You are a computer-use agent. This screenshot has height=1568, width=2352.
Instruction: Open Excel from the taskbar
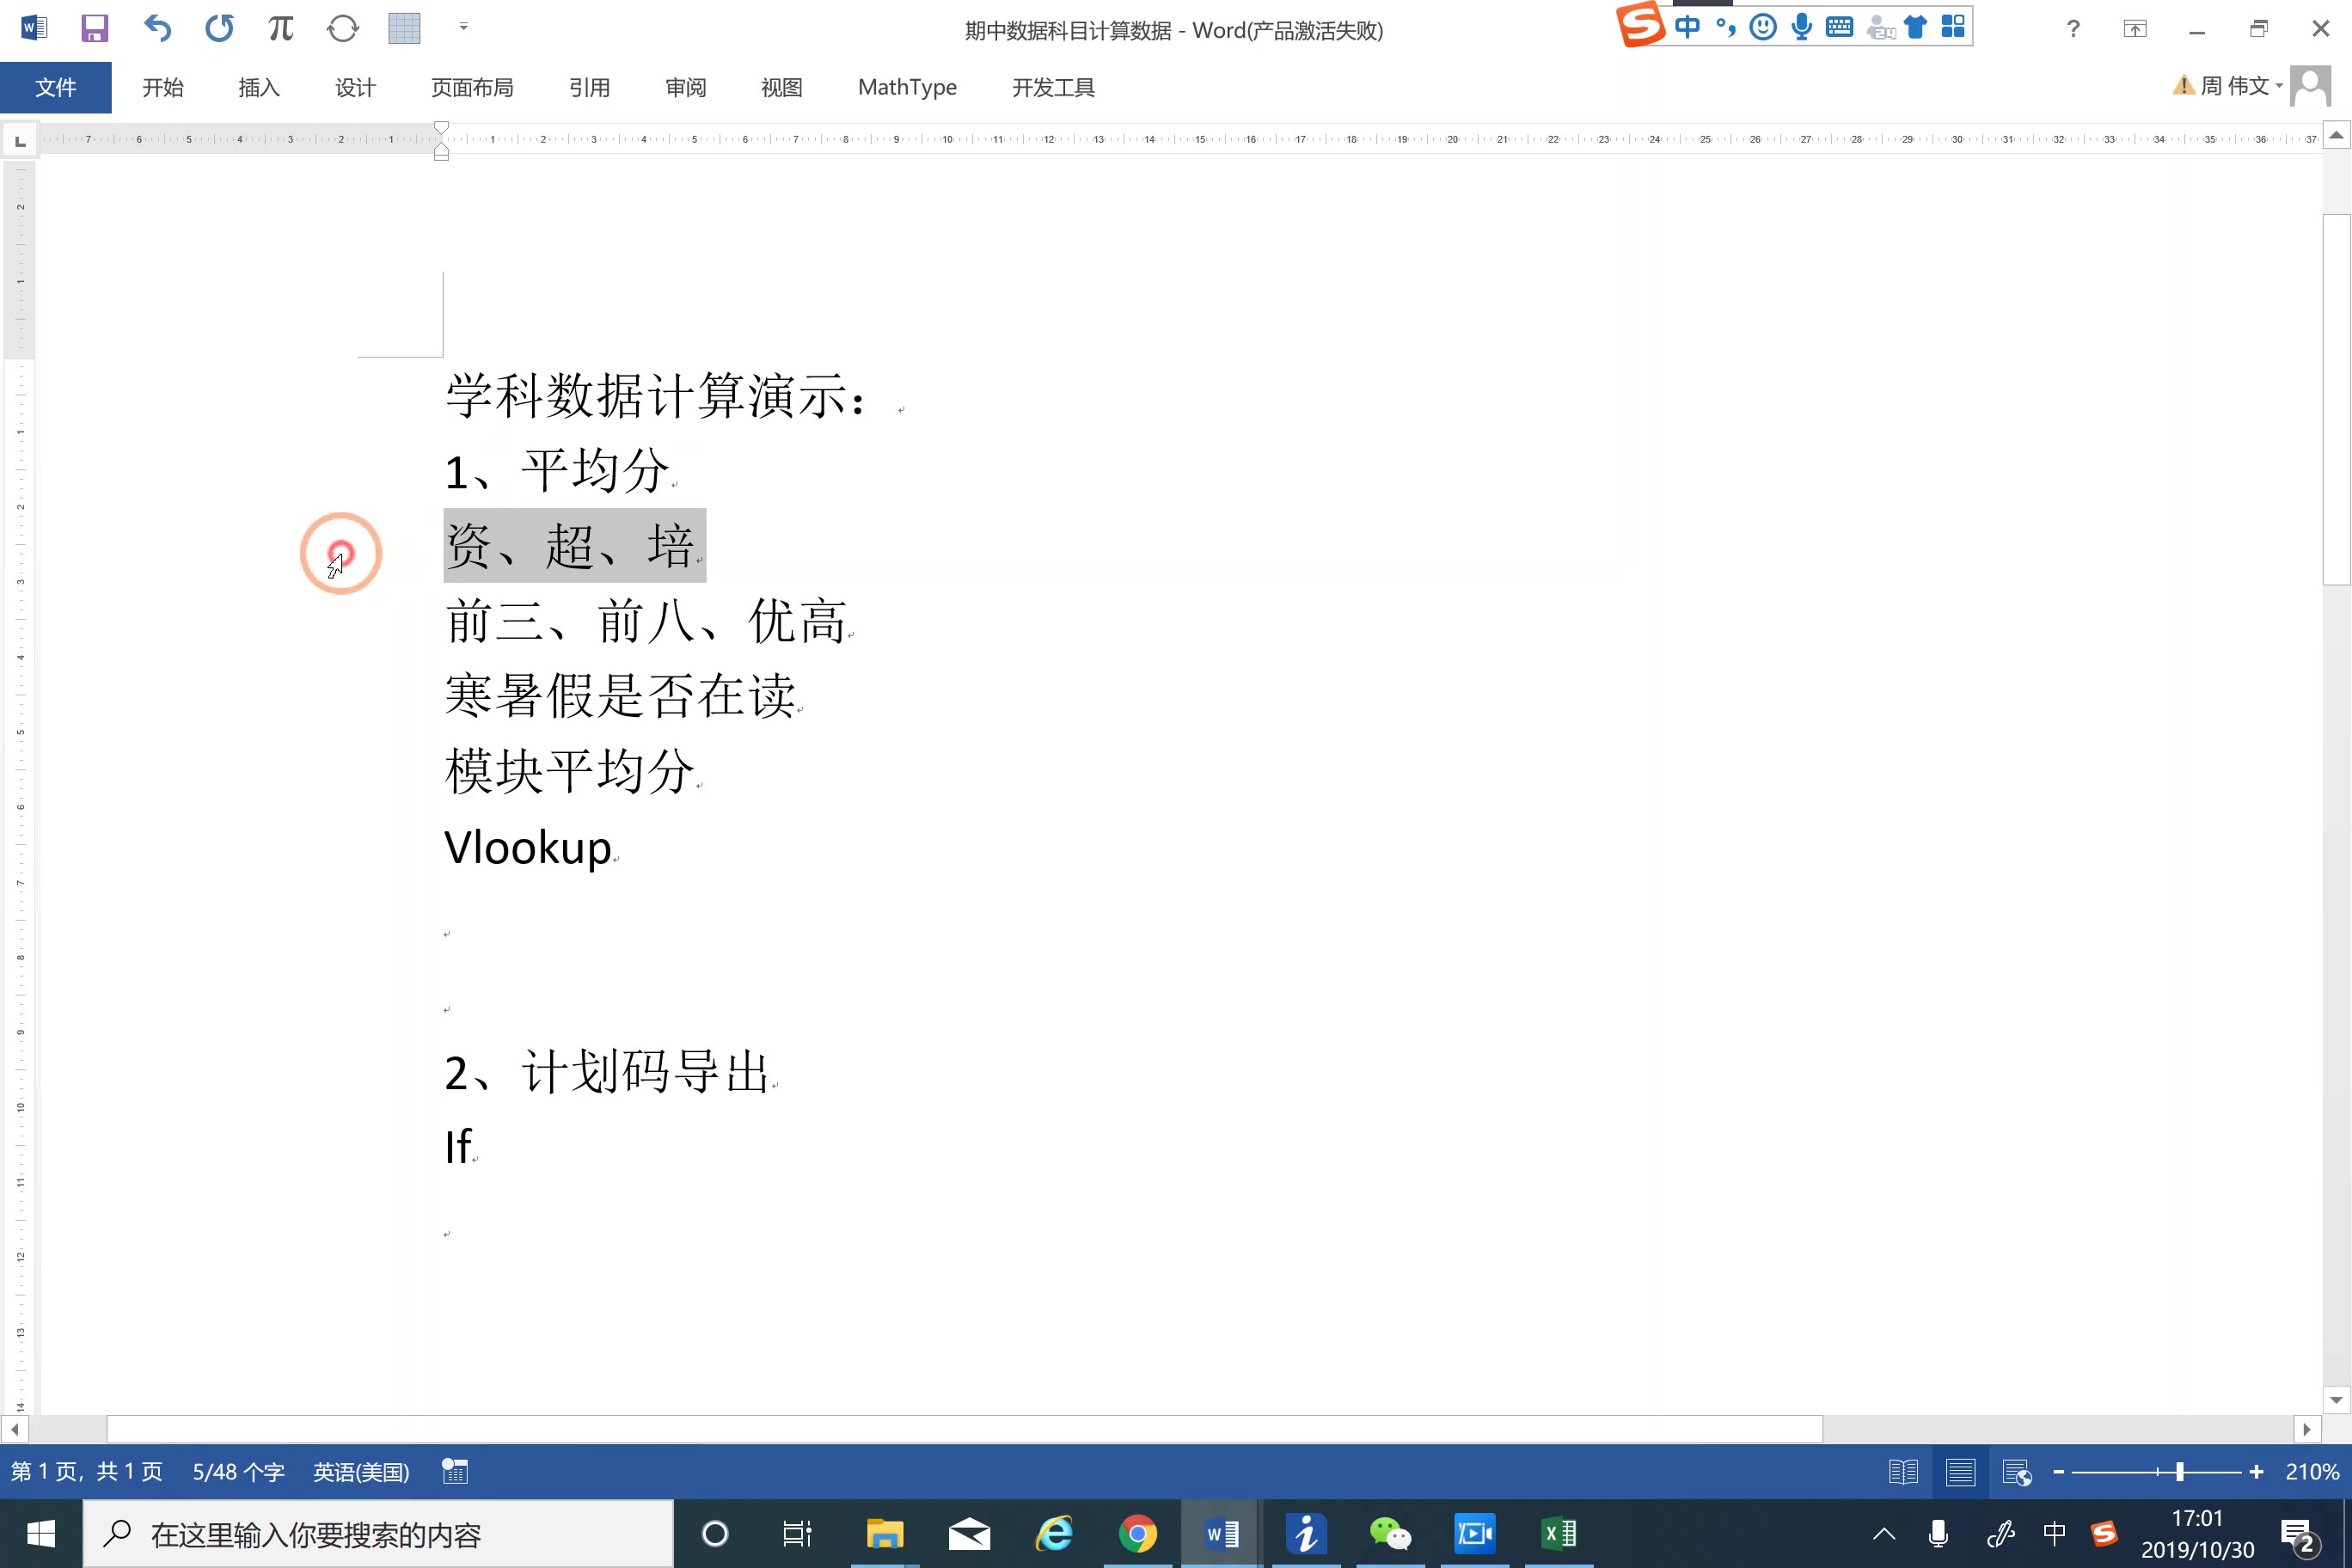point(1558,1533)
